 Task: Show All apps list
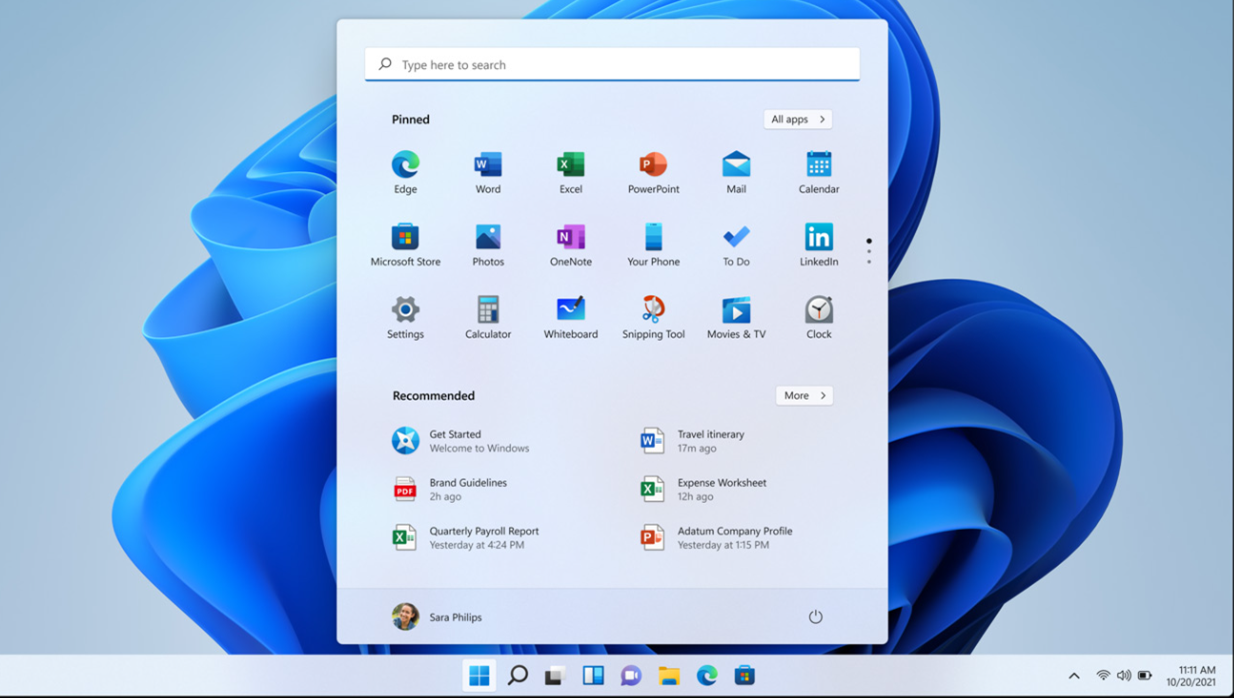coord(798,119)
